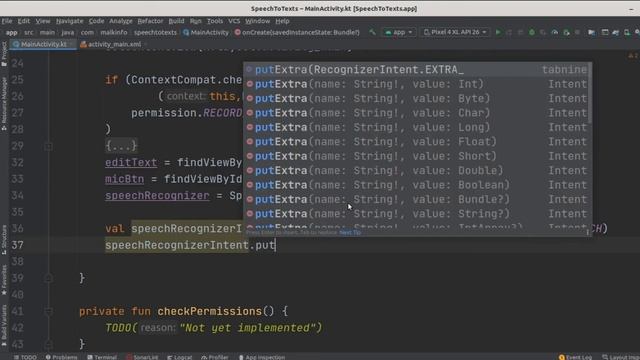Image resolution: width=640 pixels, height=360 pixels.
Task: Click the Next Tip link in completion popup
Action: pos(350,232)
